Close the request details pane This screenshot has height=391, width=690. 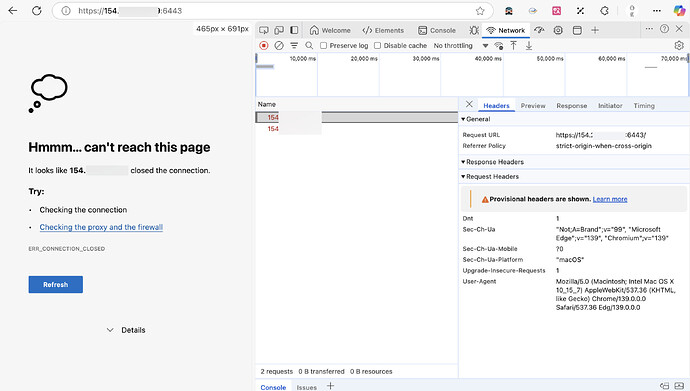pos(469,104)
